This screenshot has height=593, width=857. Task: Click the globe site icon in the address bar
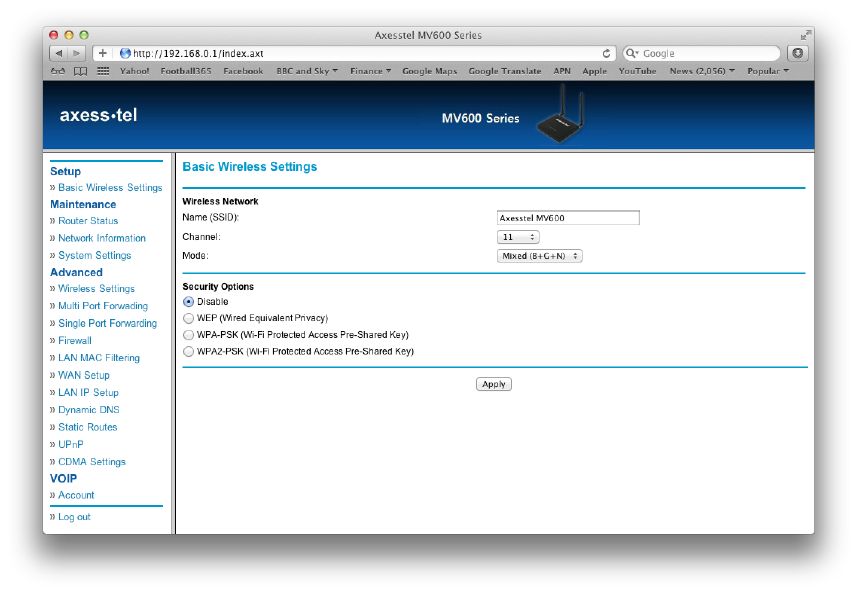[x=125, y=53]
